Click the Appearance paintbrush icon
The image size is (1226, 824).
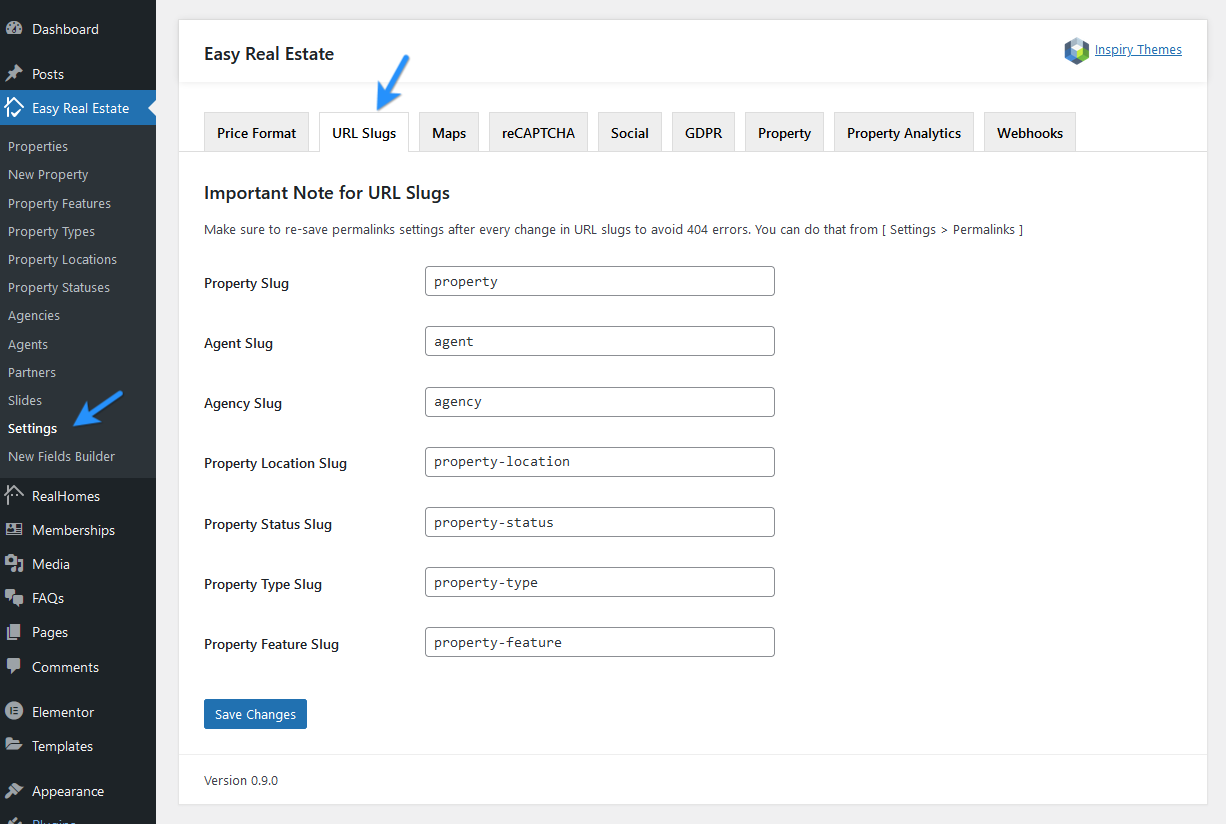coord(14,791)
